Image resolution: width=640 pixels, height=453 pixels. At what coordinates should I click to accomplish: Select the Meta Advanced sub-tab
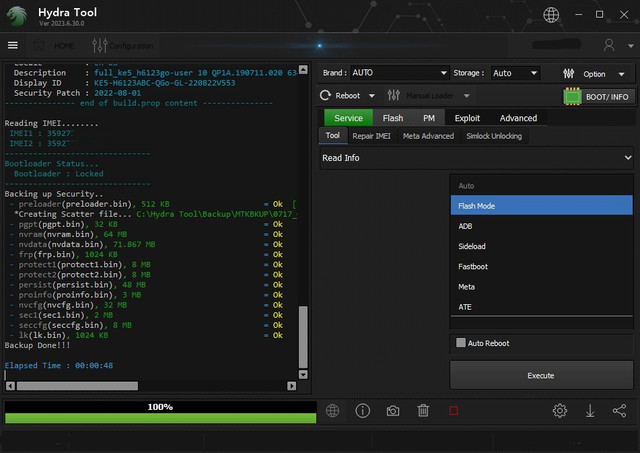428,136
